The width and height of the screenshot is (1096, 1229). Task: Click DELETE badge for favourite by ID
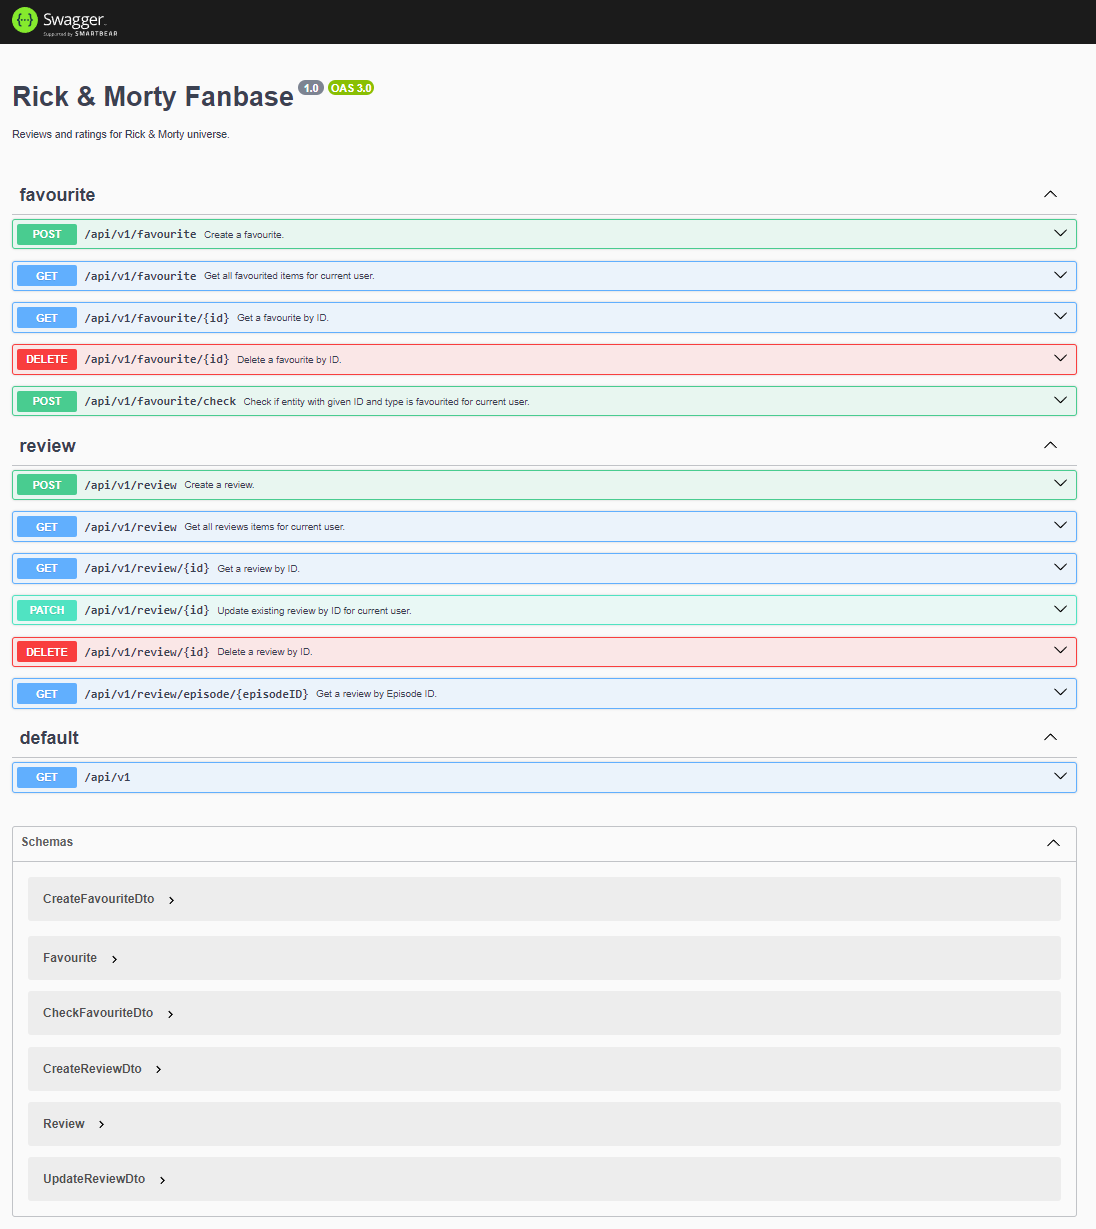pos(47,359)
